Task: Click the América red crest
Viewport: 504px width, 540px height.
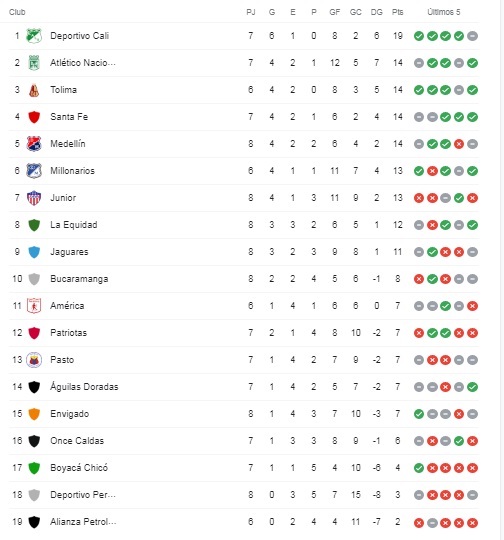Action: [34, 306]
